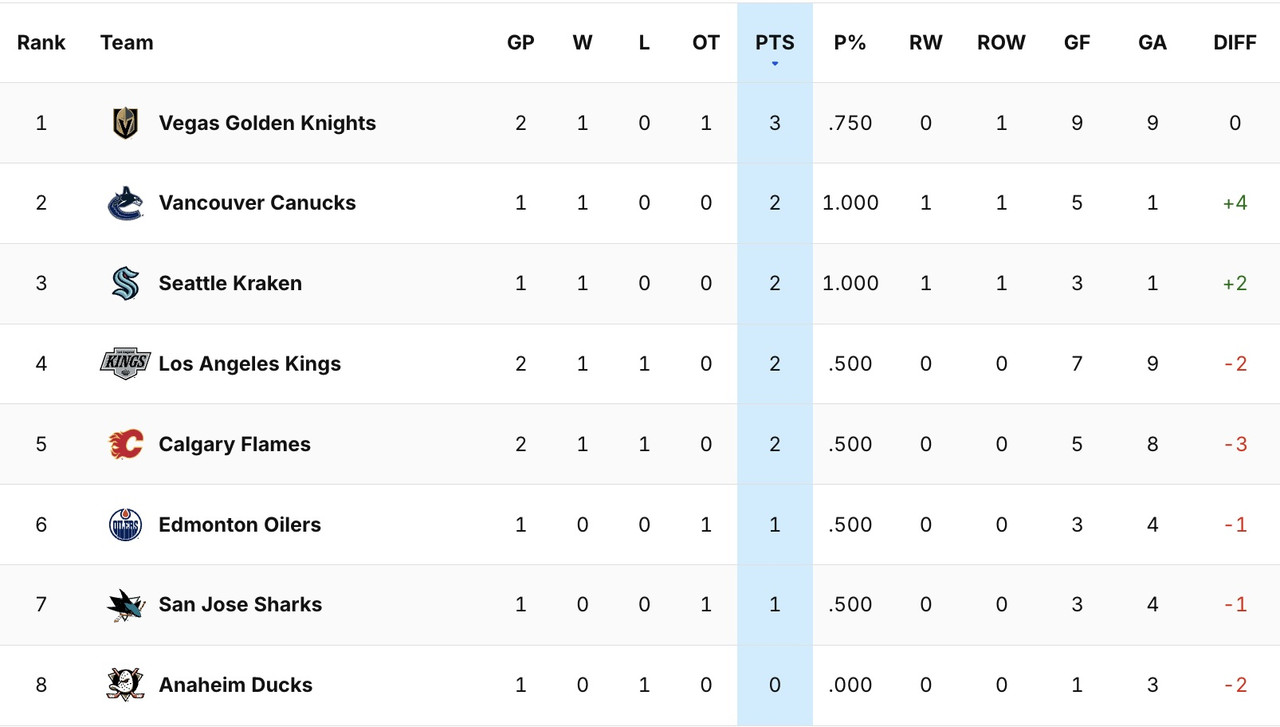Sort by the OT column header
This screenshot has width=1280, height=727.
(706, 42)
